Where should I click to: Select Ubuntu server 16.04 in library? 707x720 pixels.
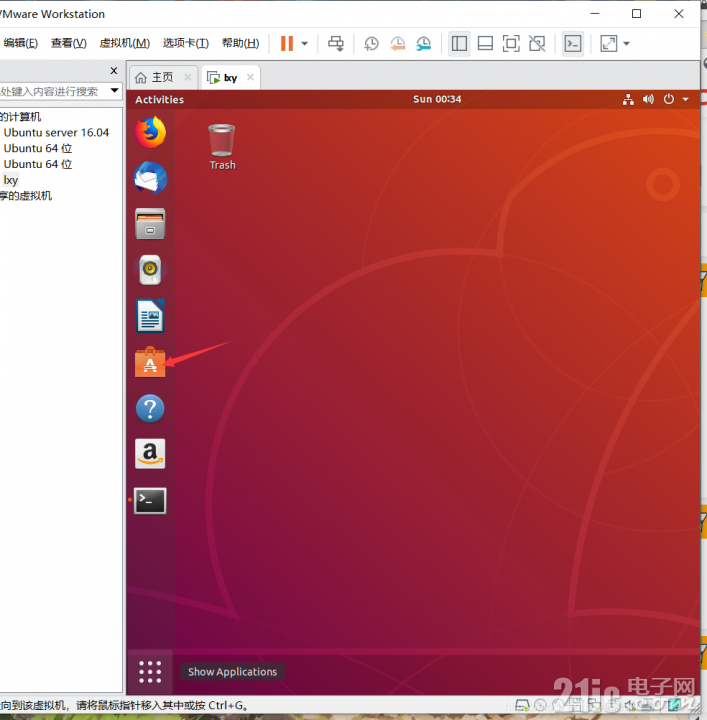coord(56,133)
